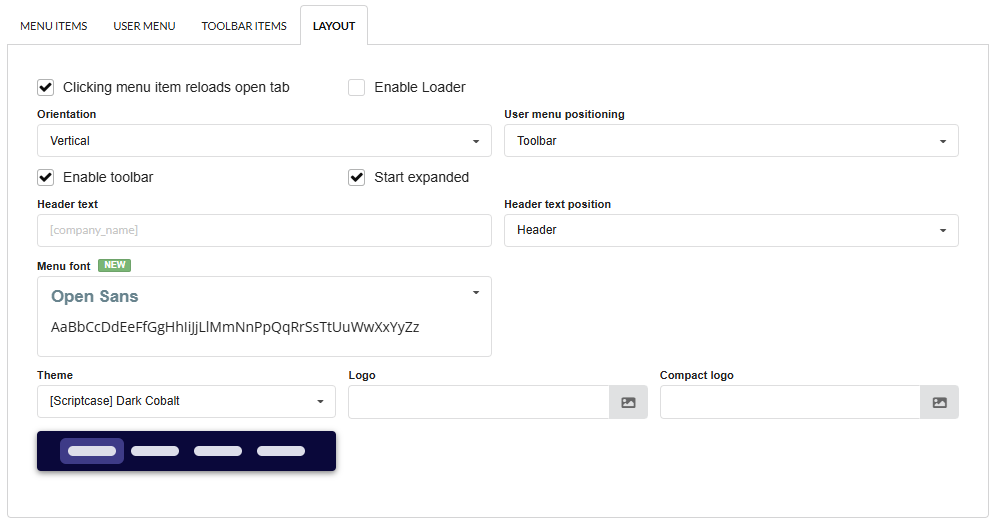Click the Compact logo label
The height and width of the screenshot is (524, 997).
pos(697,375)
